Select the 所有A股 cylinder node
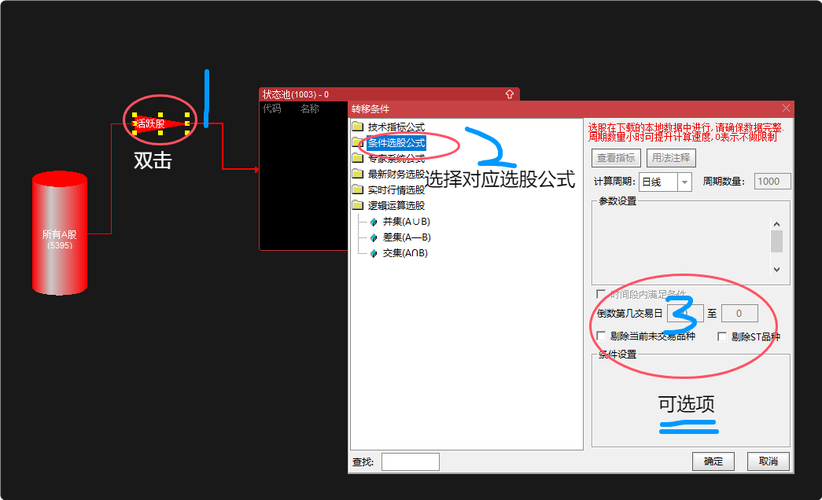 tap(59, 233)
